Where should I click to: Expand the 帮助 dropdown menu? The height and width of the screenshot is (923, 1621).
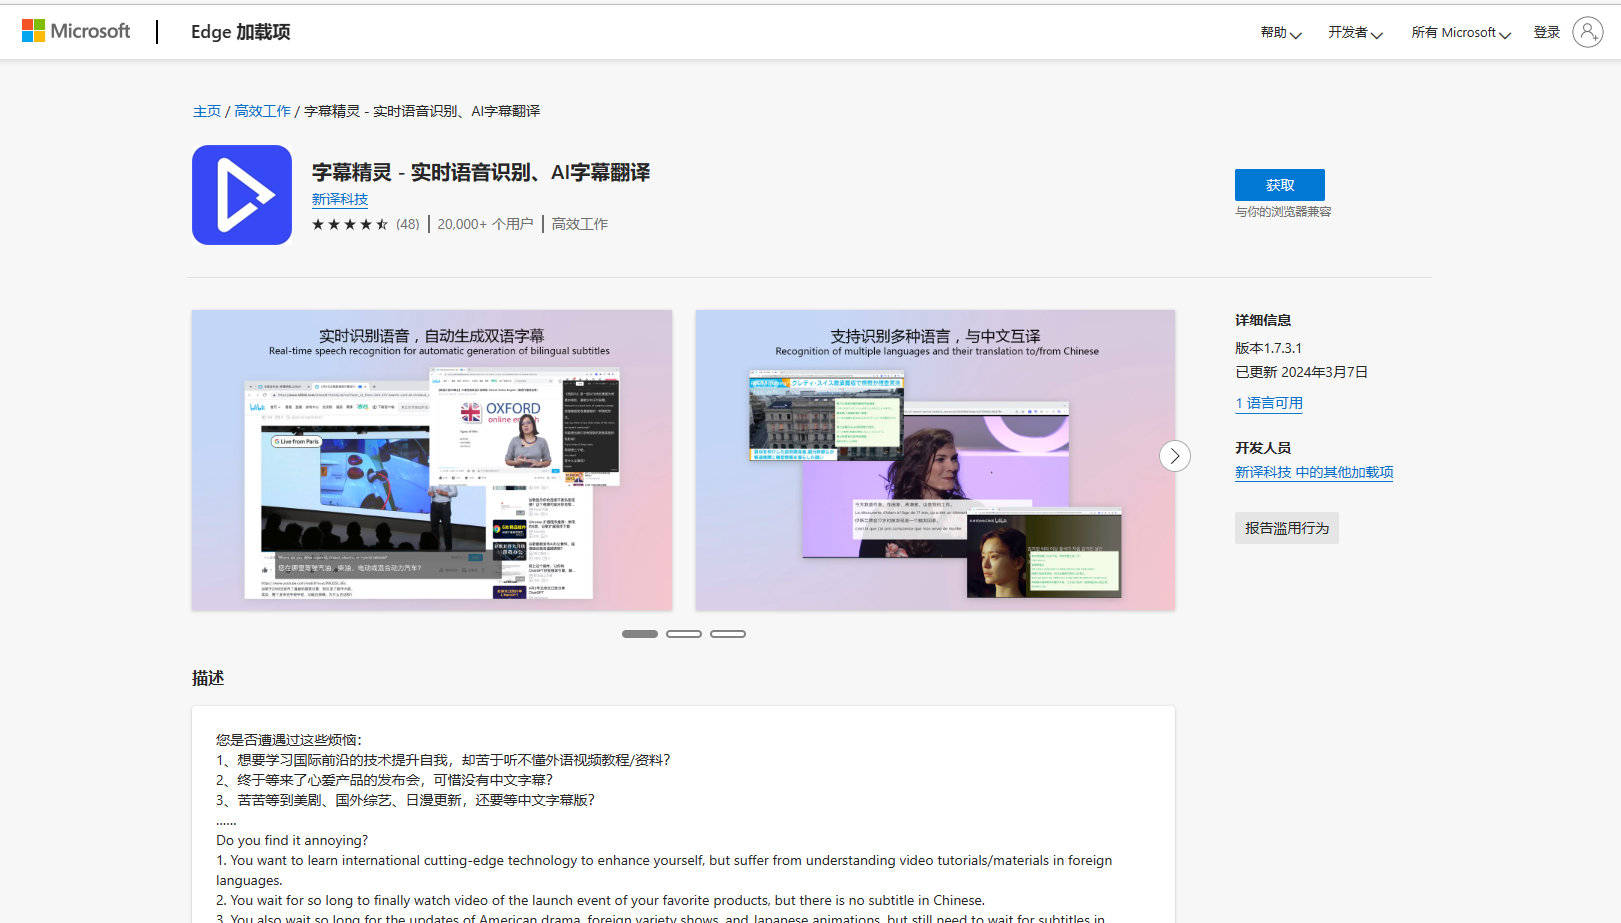1281,33
